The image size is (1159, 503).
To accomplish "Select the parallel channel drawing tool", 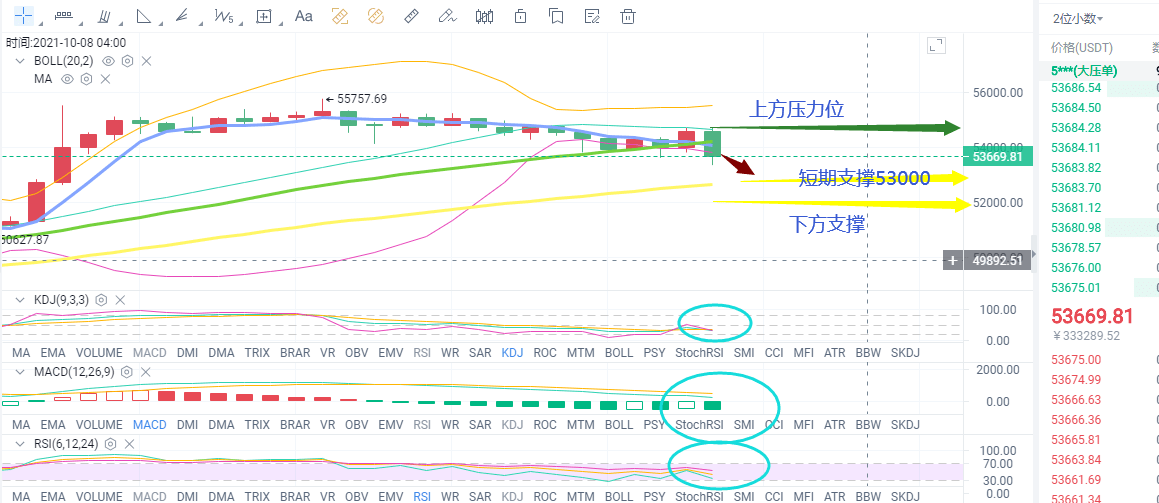I will click(x=105, y=16).
